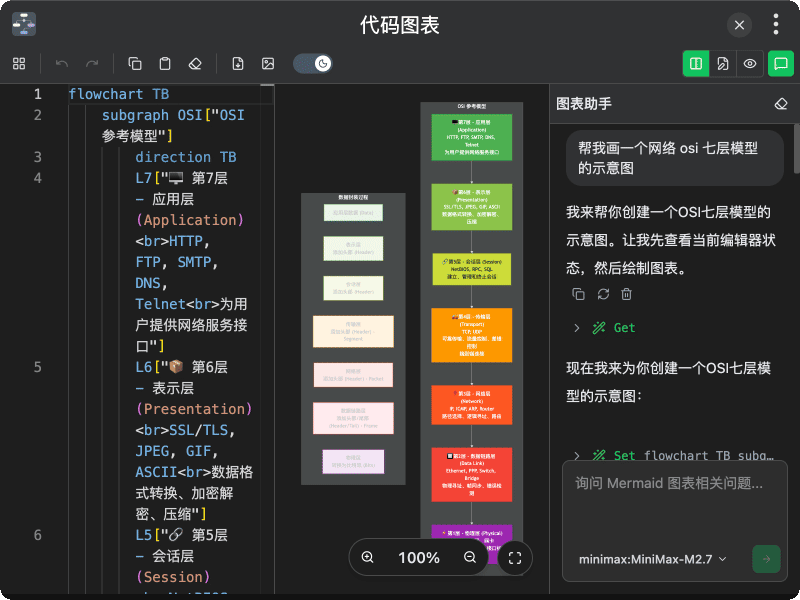Click the flowchart app logo icon
The image size is (800, 600).
click(24, 24)
